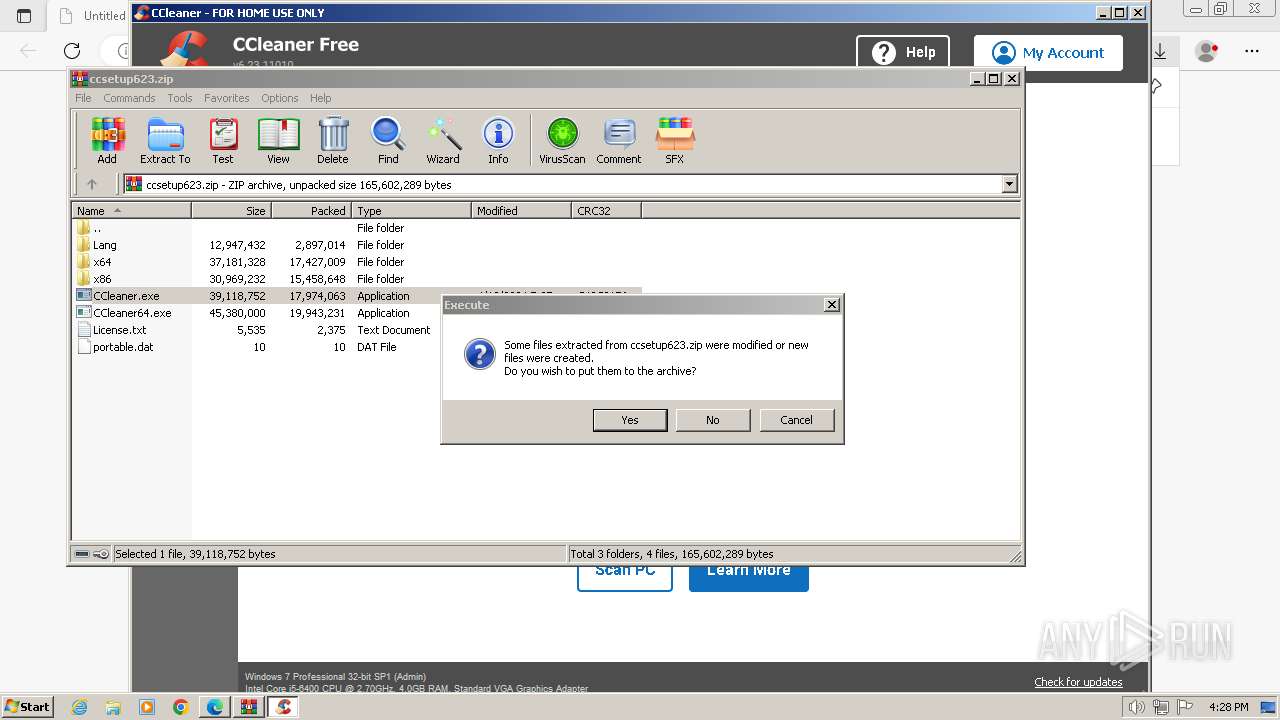Click the Windows Start button
This screenshot has height=720, width=1280.
(27, 706)
